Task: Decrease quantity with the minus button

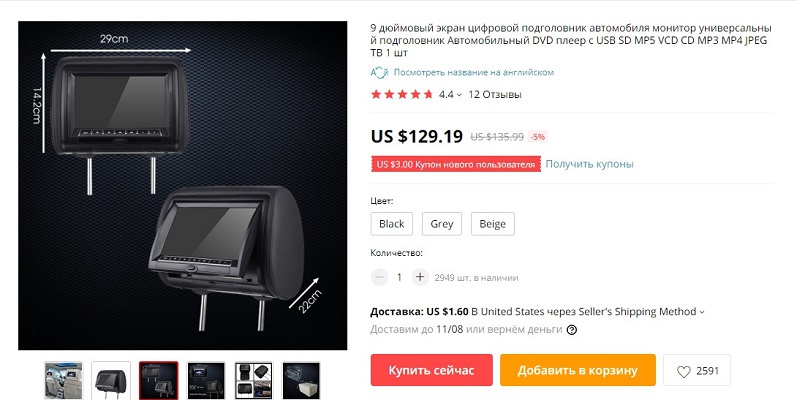Action: point(379,278)
